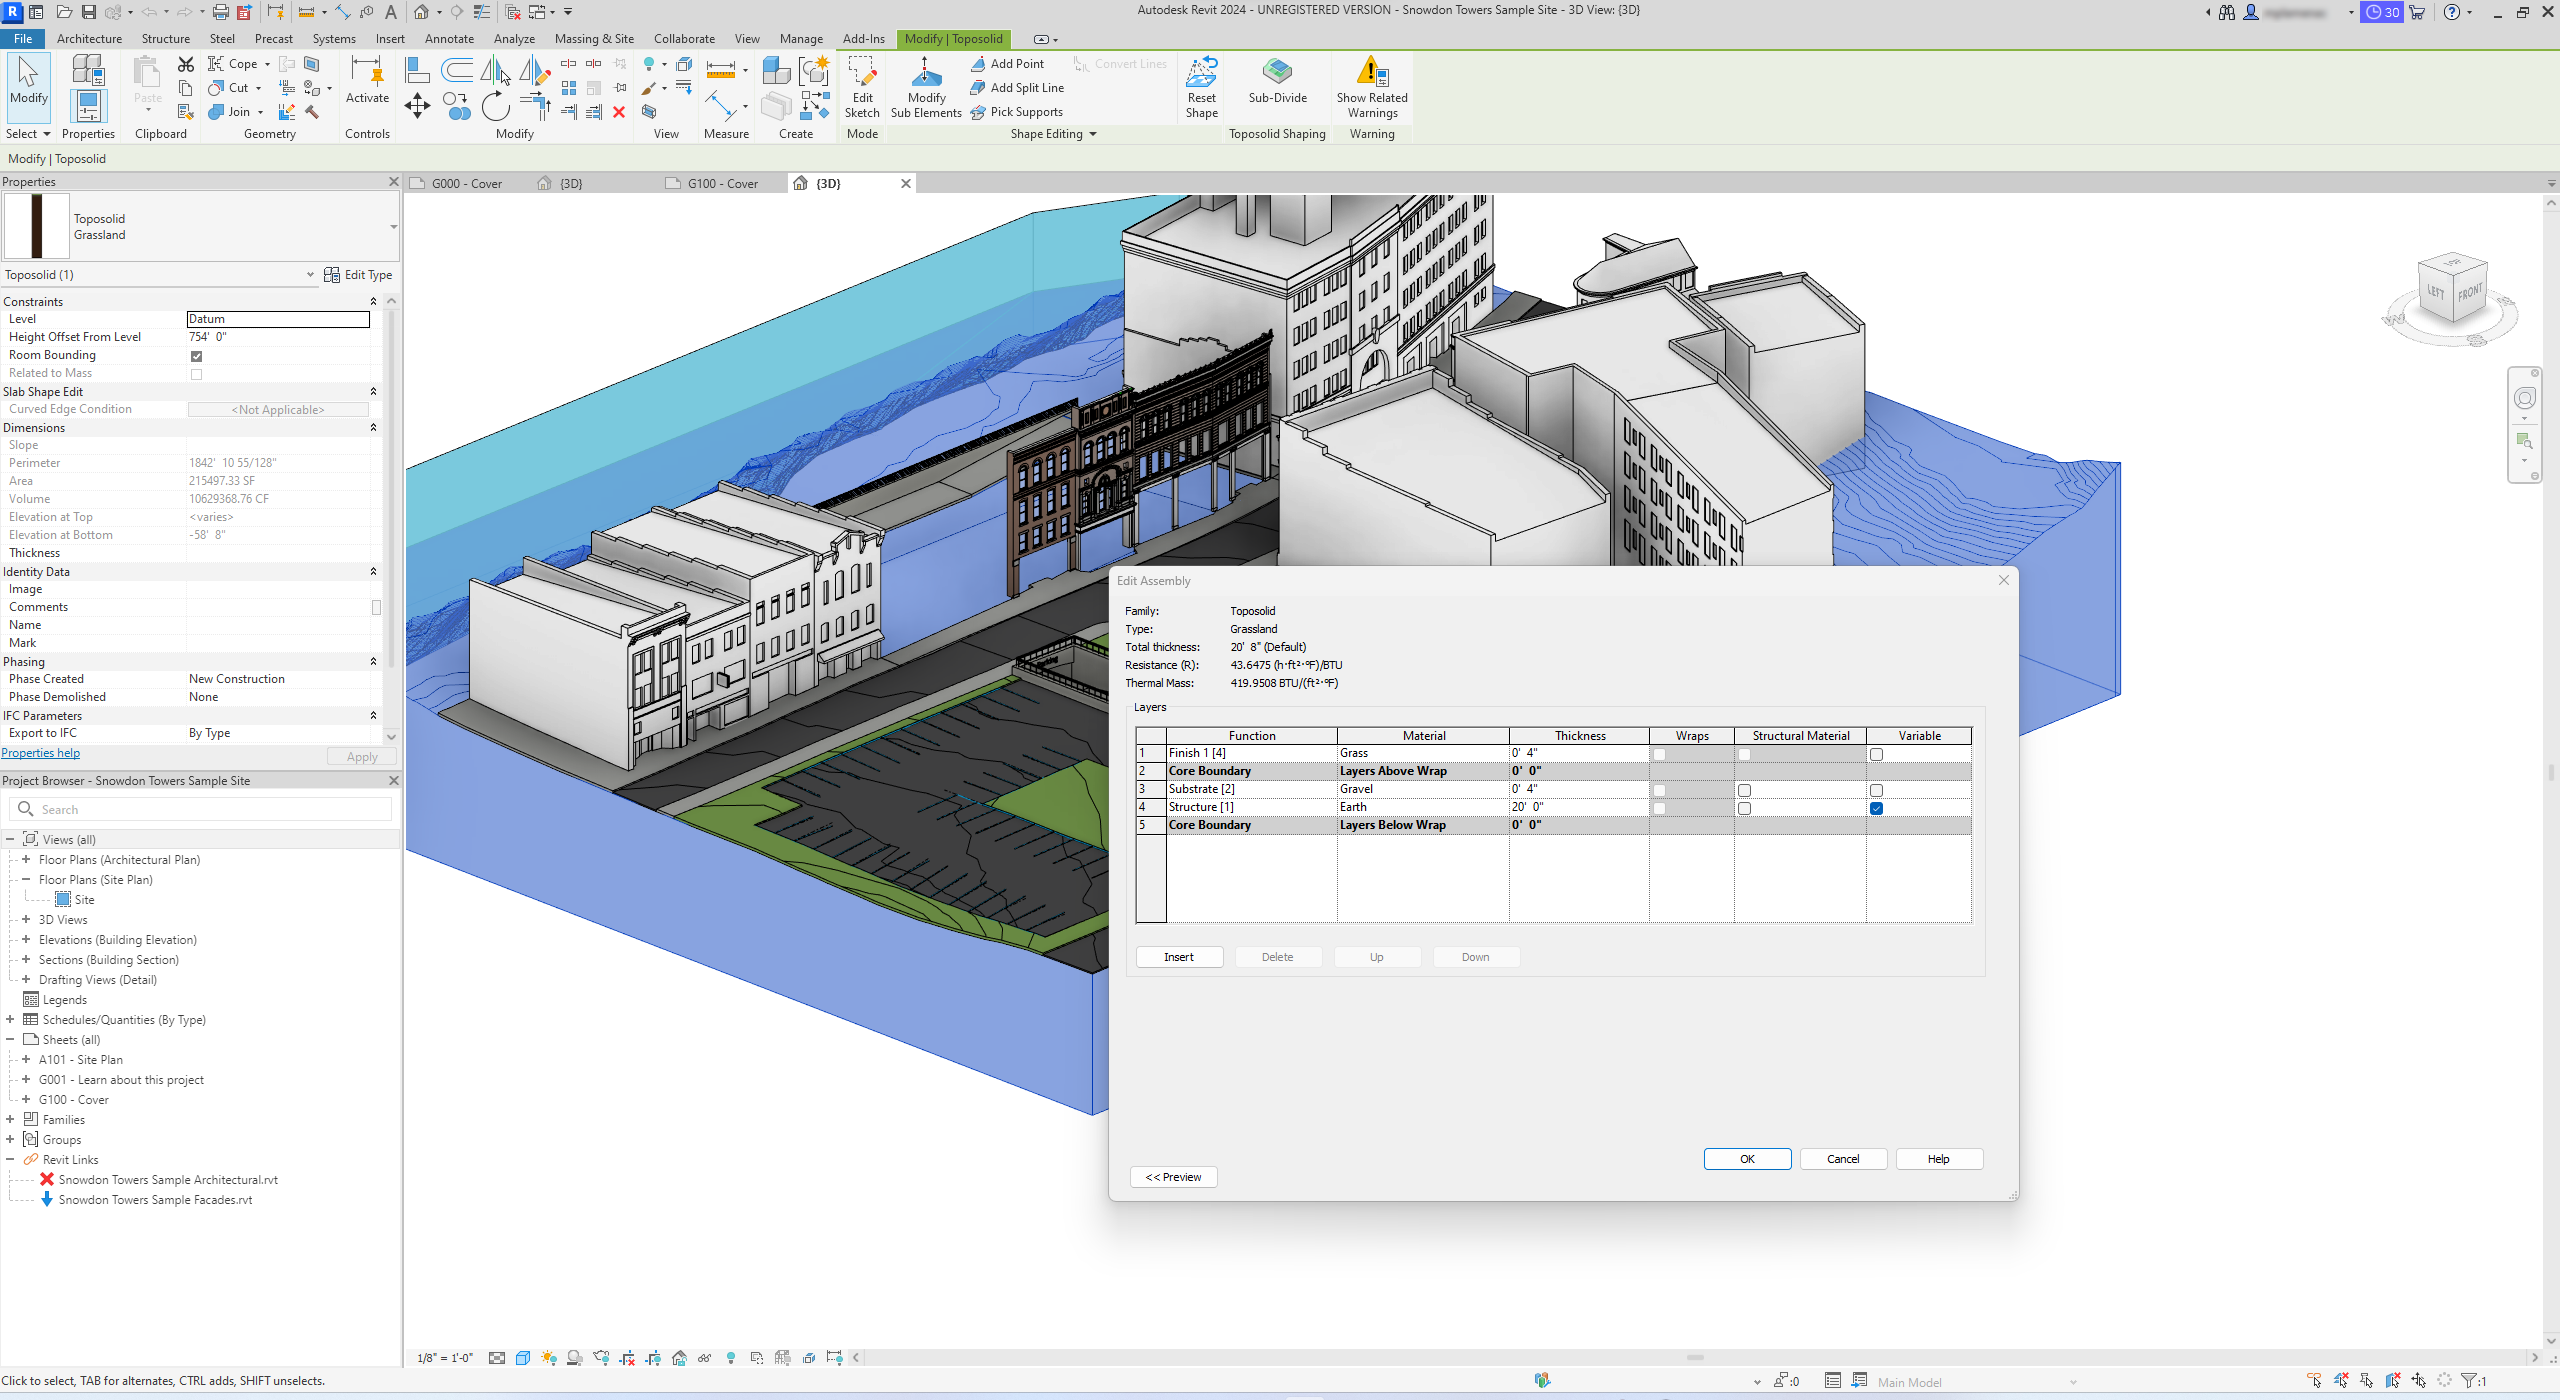Click the red Delete X icon
Viewport: 2560px width, 1400px height.
click(619, 112)
